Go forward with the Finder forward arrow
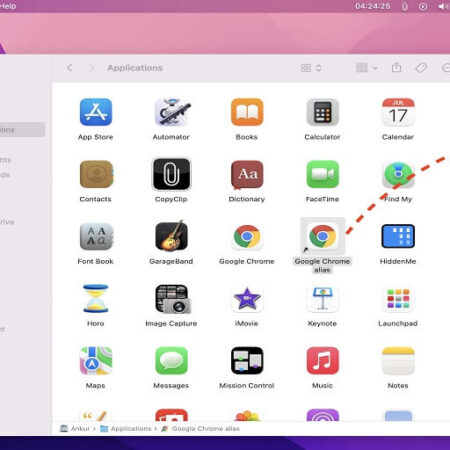450x450 pixels. coord(91,68)
